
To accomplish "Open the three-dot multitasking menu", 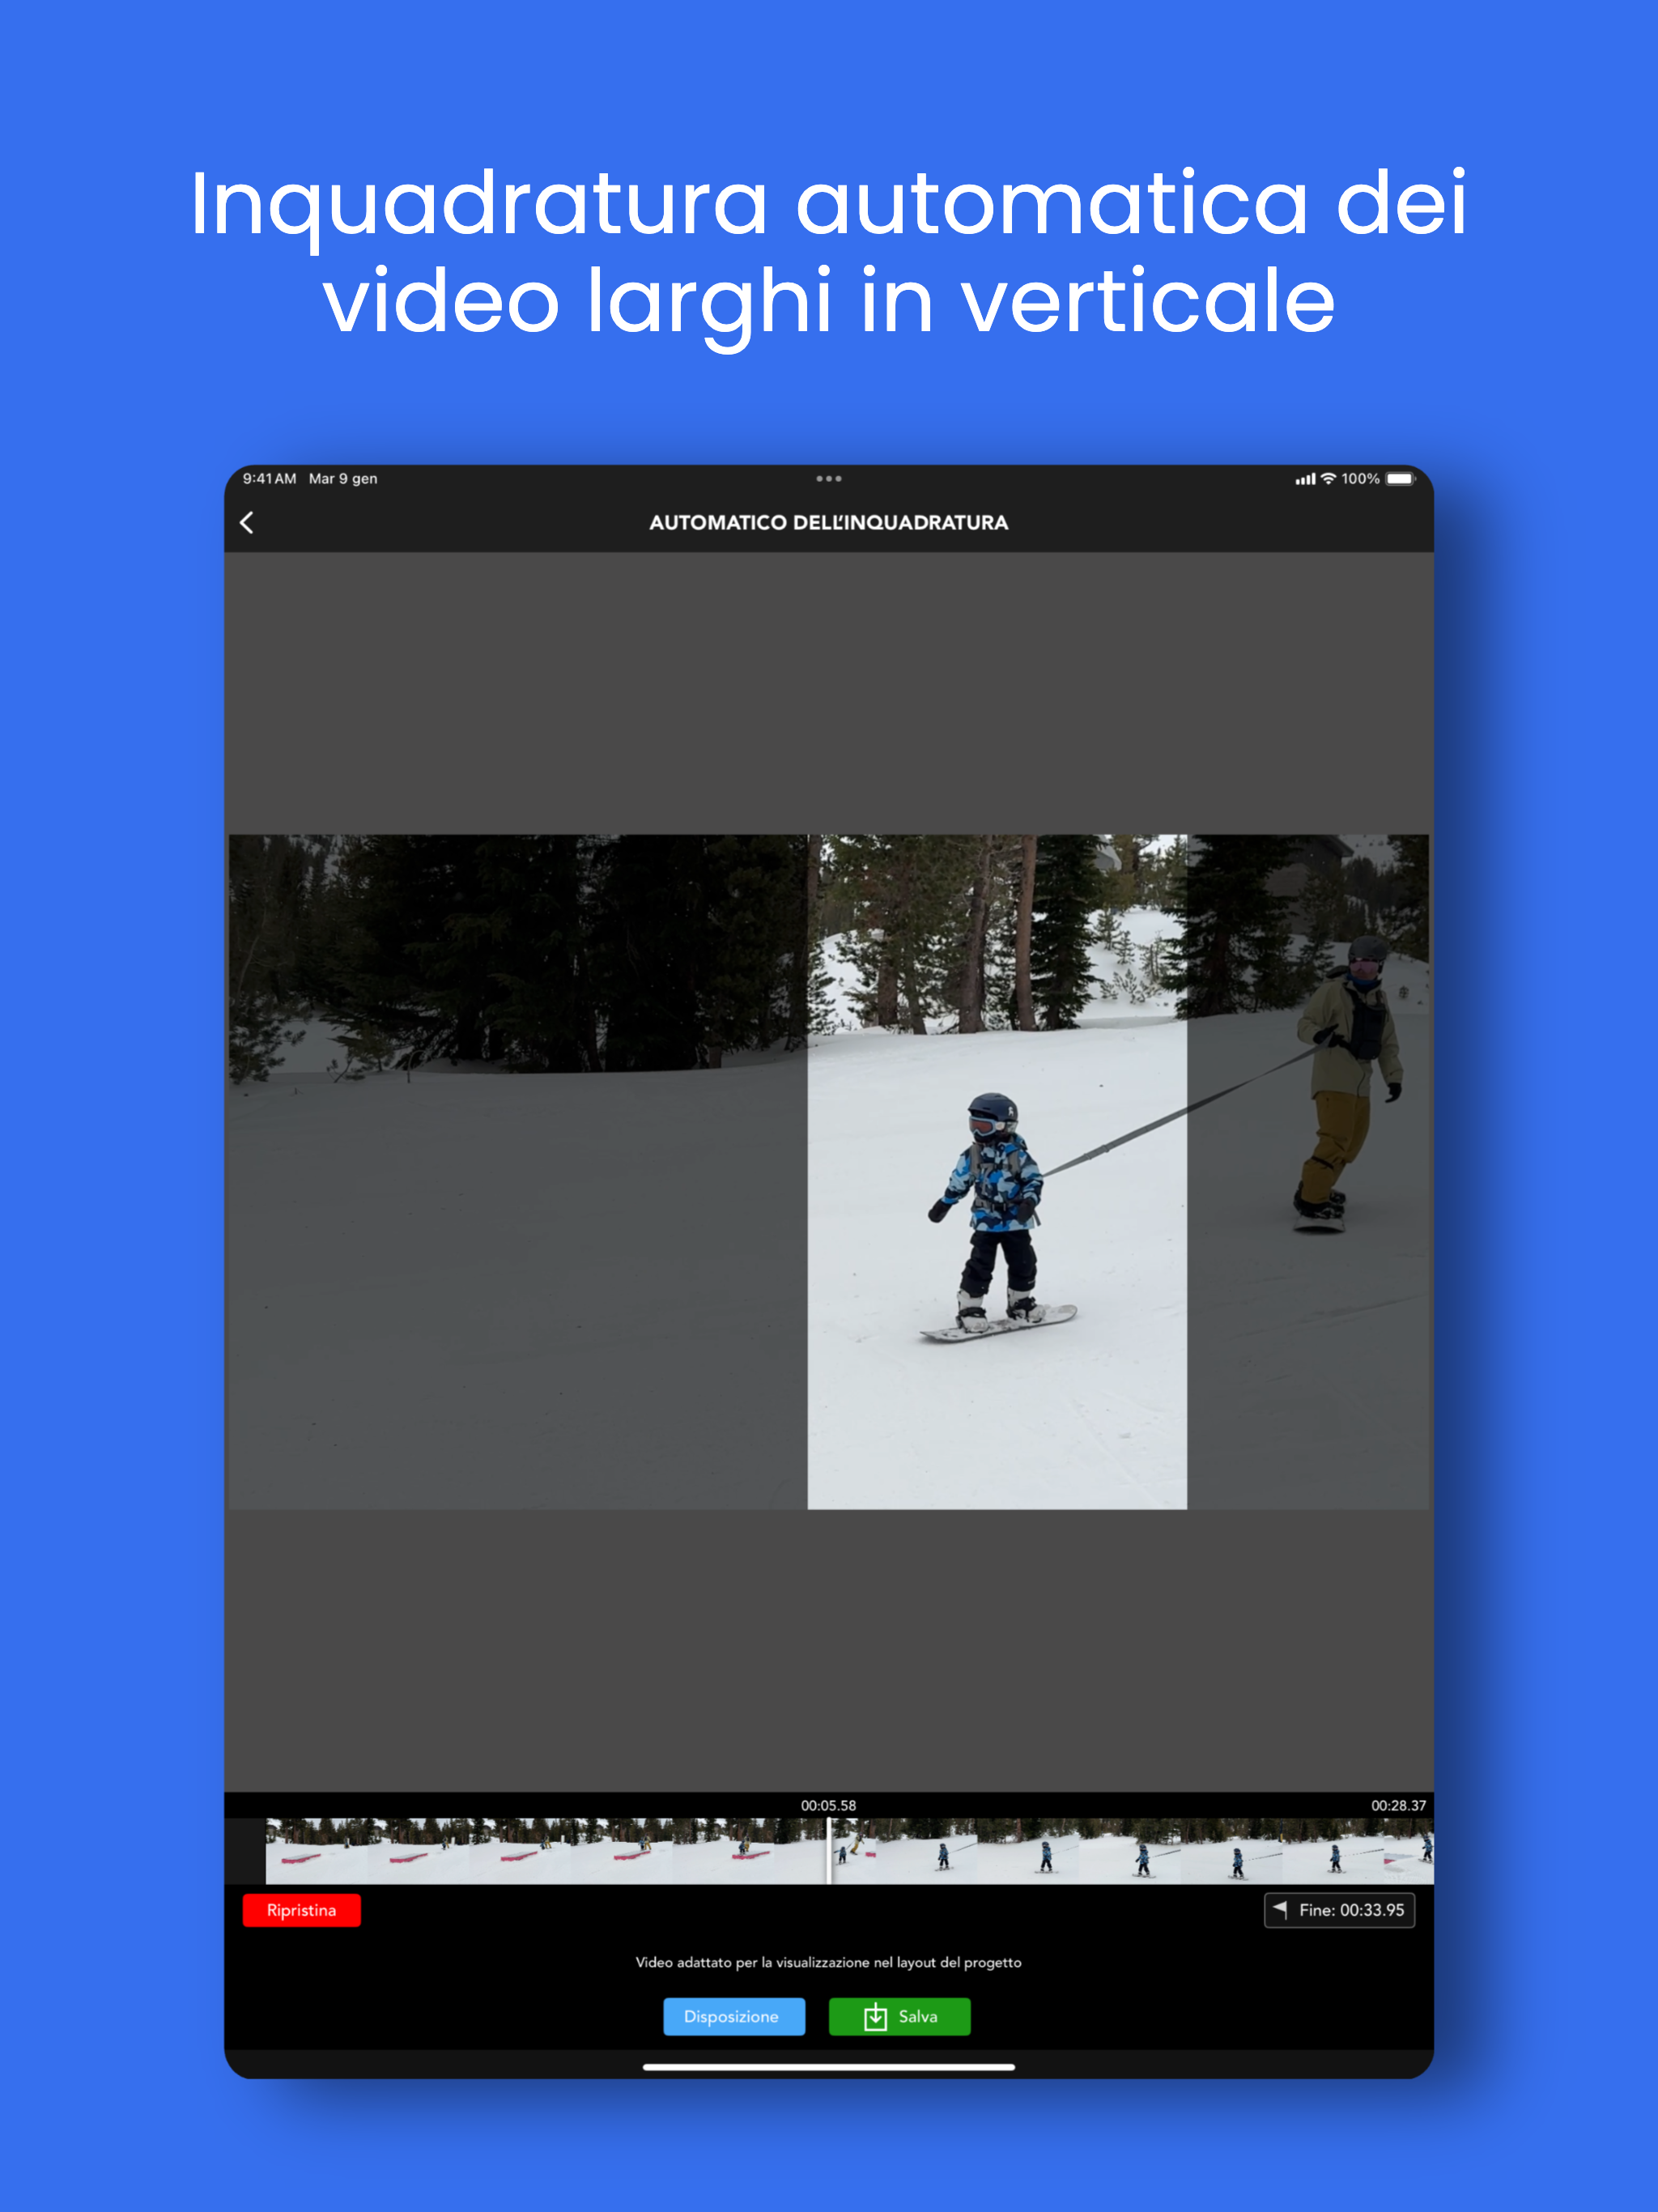I will click(x=828, y=479).
